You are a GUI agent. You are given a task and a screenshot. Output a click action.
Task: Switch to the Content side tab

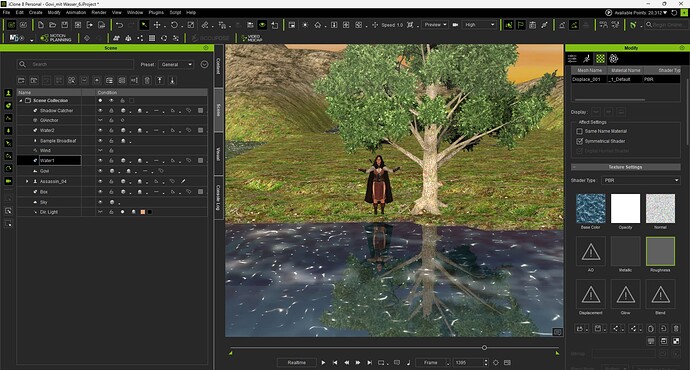pos(218,66)
